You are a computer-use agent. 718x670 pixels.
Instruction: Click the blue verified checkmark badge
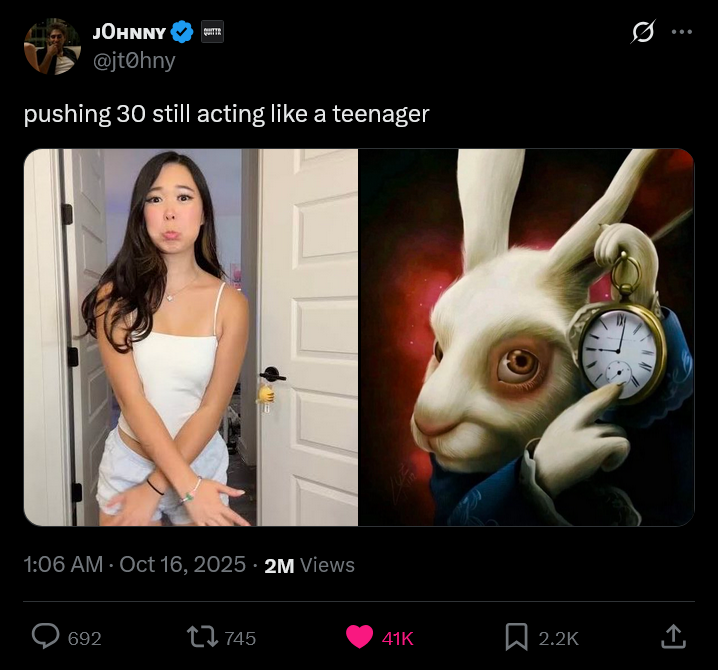click(x=182, y=32)
